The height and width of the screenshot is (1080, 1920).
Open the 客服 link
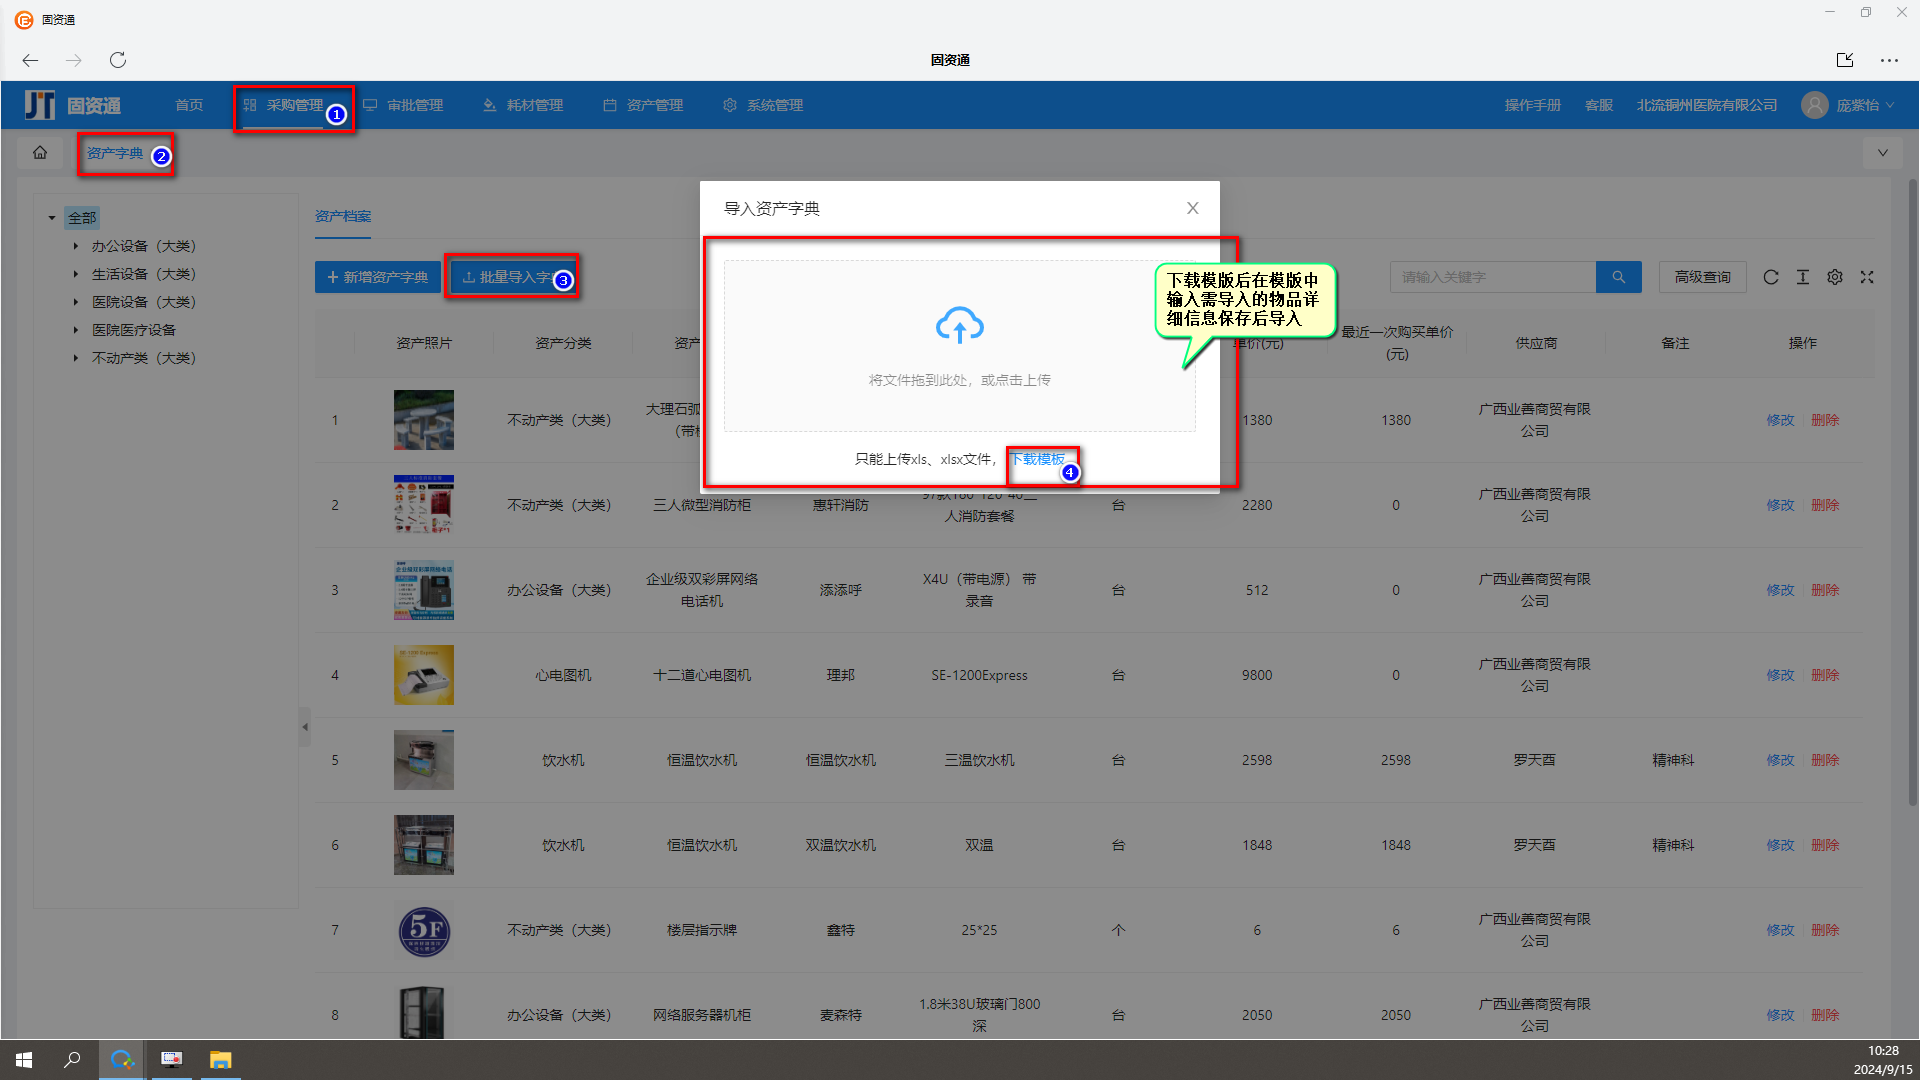(1598, 105)
